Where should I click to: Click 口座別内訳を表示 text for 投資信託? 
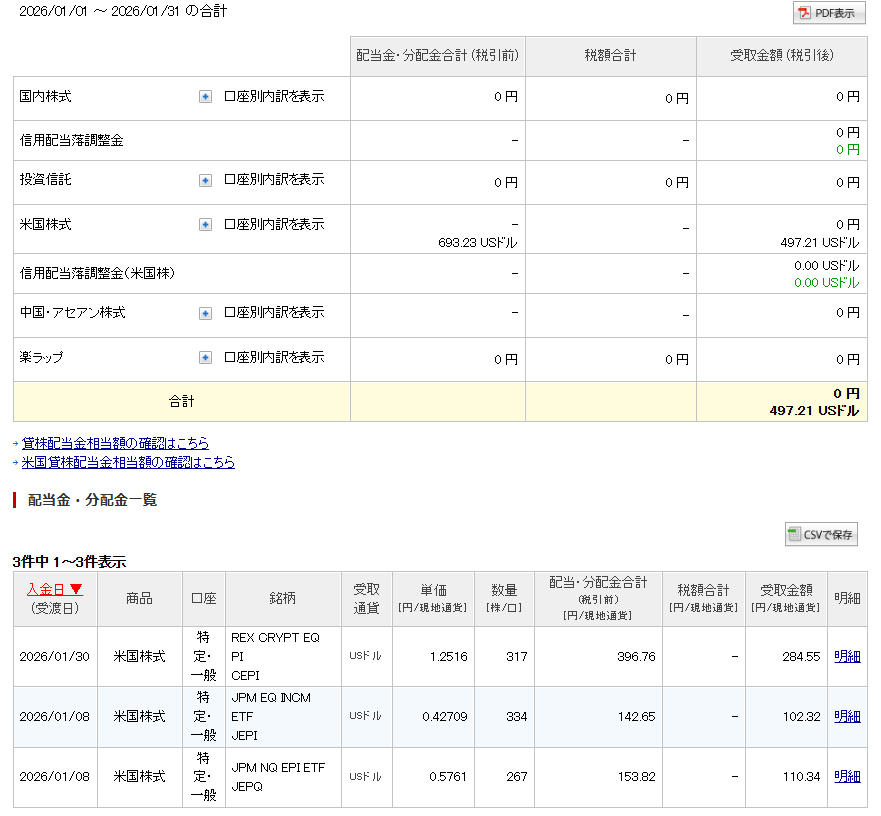tap(274, 181)
